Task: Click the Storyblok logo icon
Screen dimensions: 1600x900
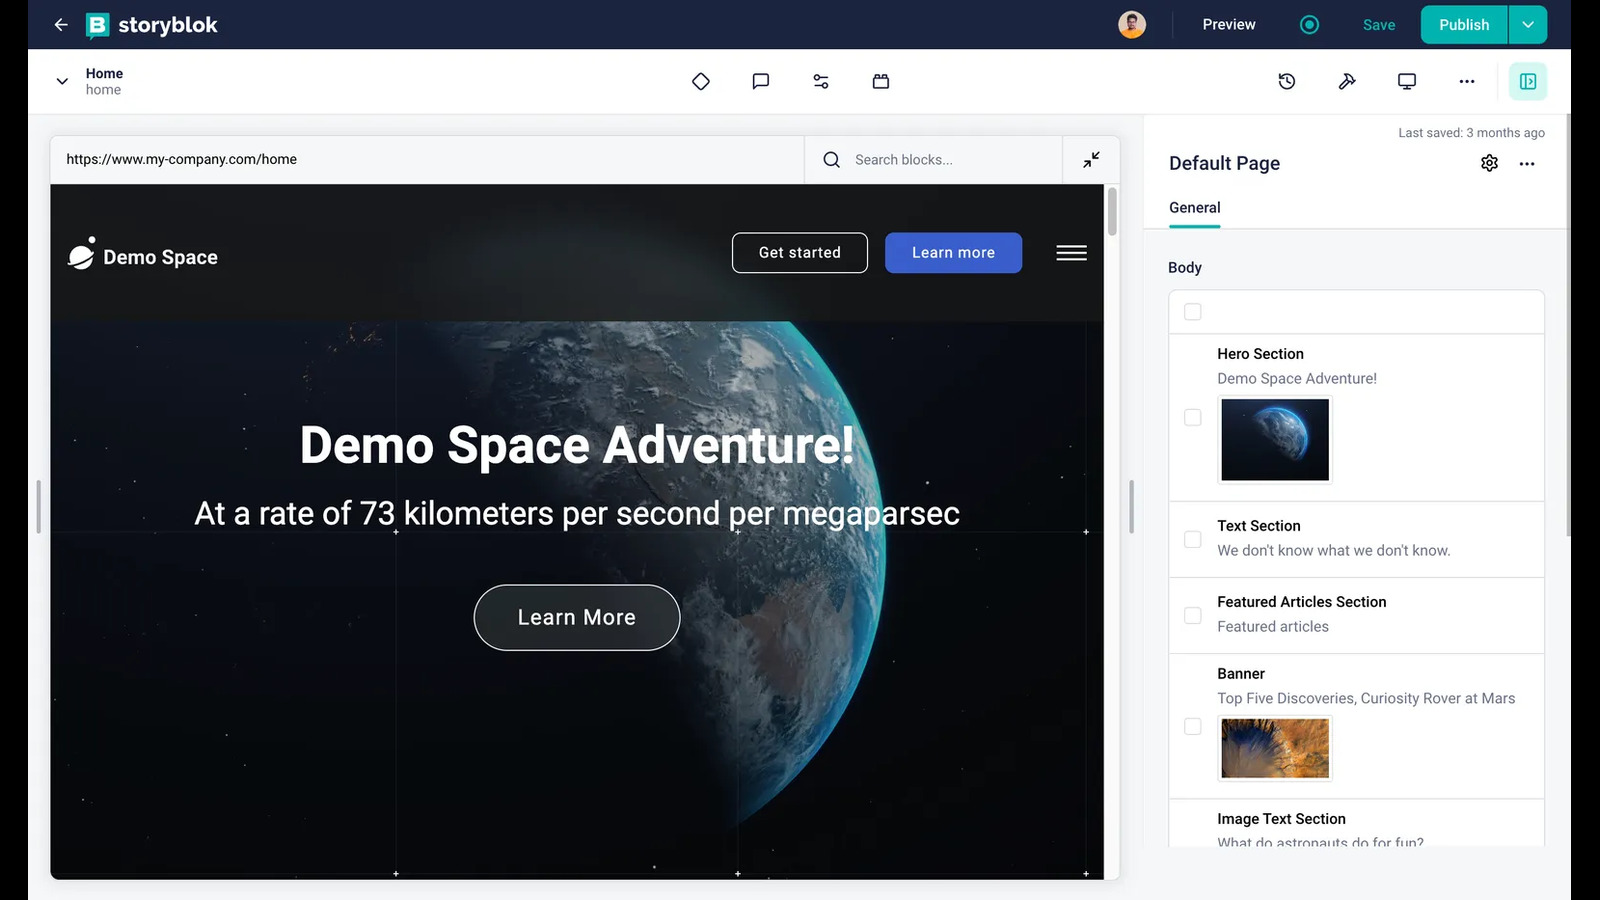Action: pos(97,25)
